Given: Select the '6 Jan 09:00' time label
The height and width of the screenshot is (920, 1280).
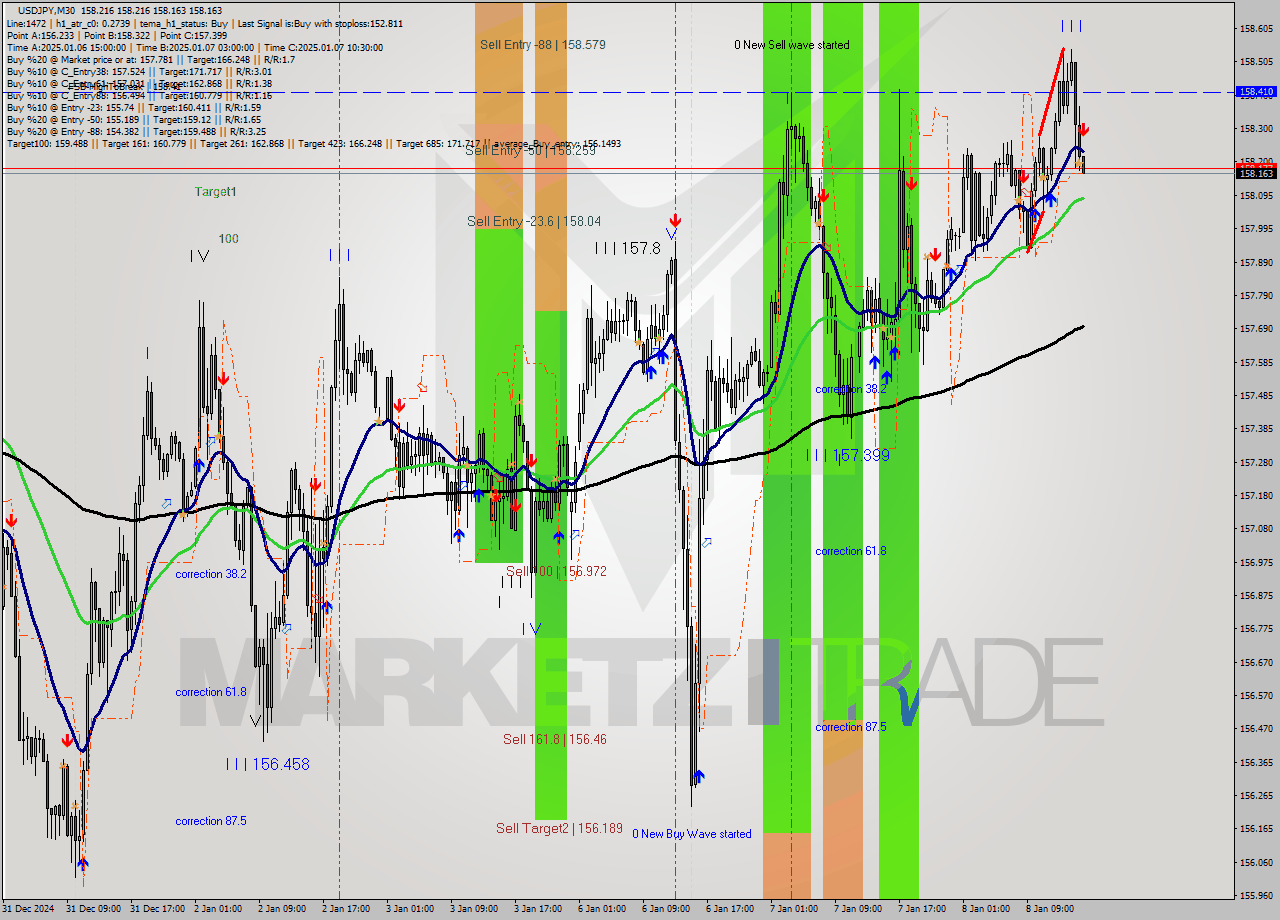Looking at the screenshot, I should click(666, 909).
